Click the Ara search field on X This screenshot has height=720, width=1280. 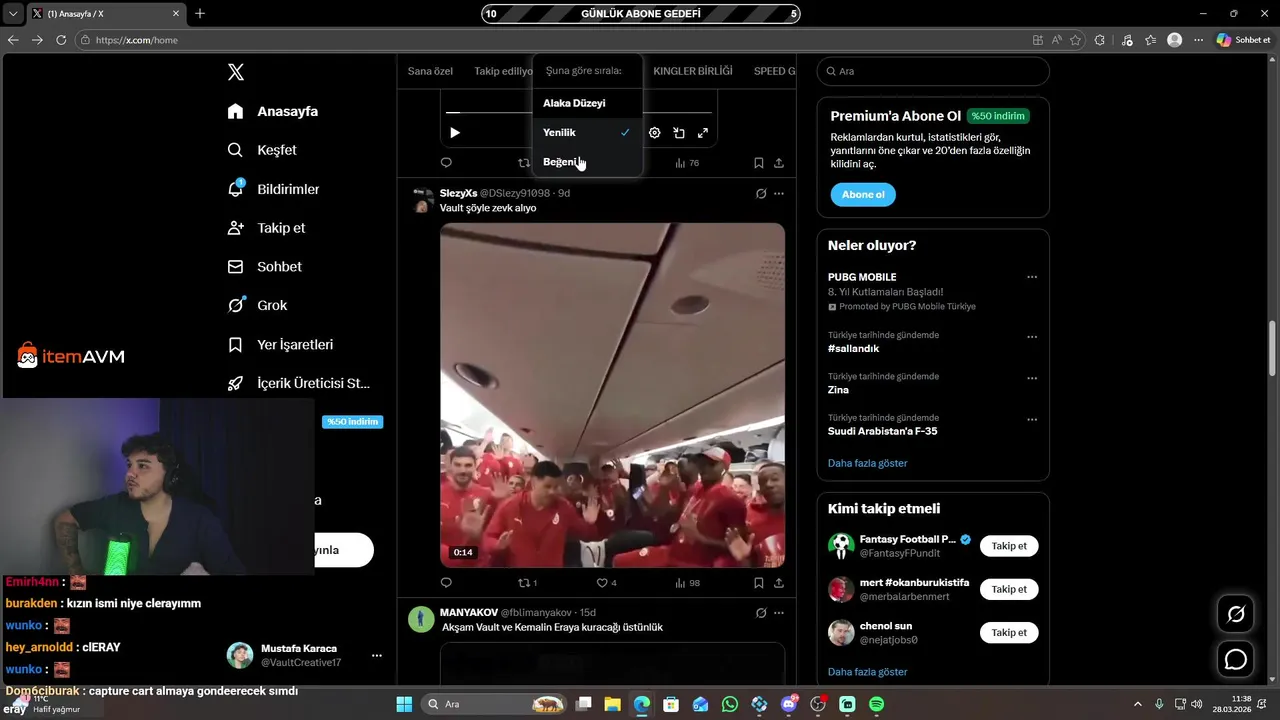tap(933, 71)
